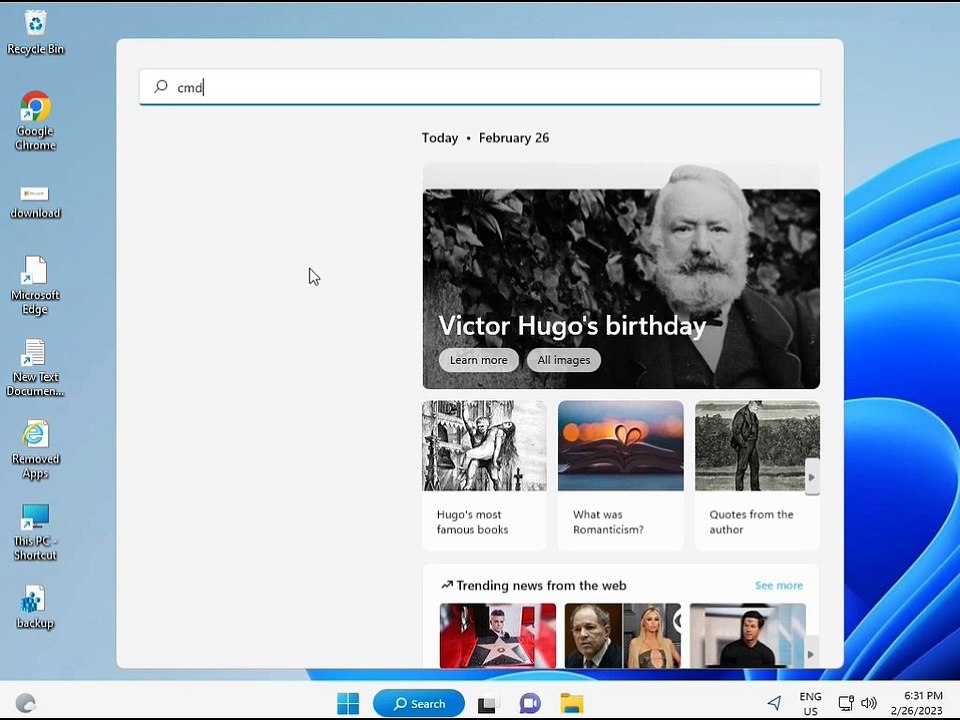Click the See more link
This screenshot has height=720, width=960.
(779, 585)
